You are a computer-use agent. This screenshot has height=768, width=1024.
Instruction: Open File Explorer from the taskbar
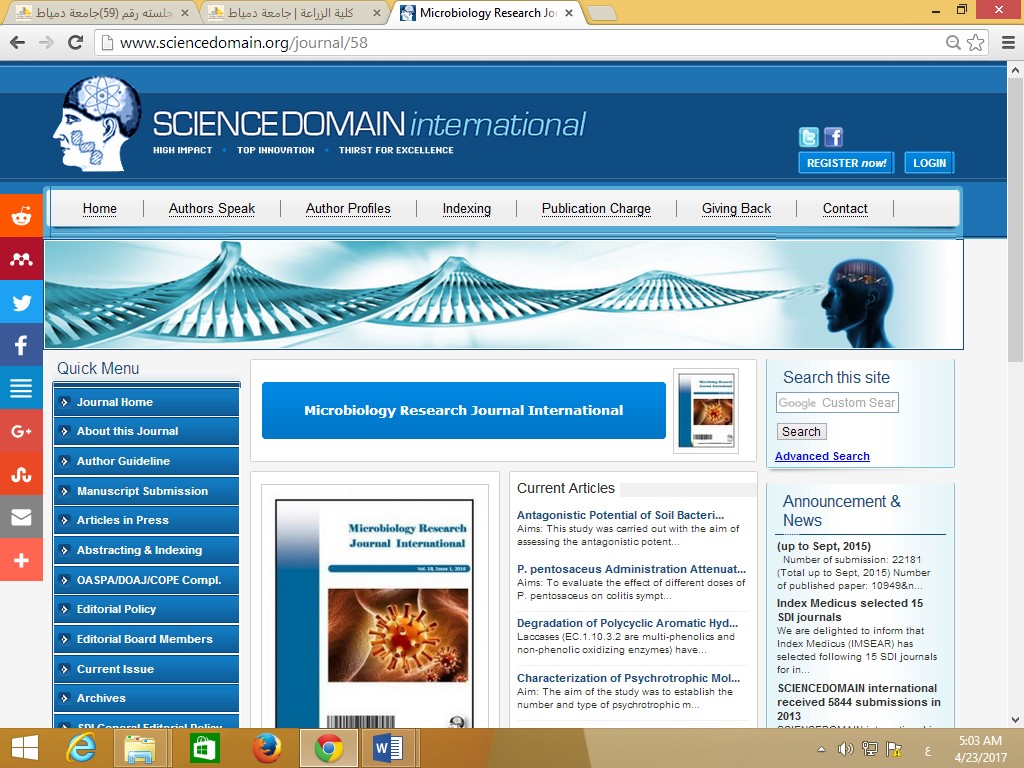140,748
